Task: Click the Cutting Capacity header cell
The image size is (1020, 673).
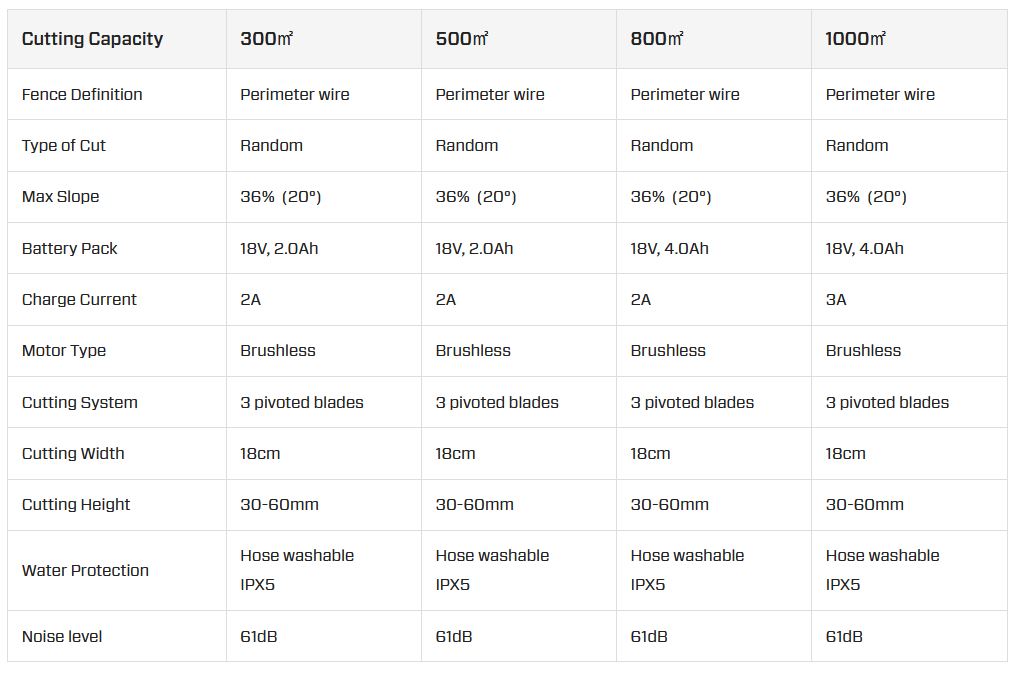Action: (x=92, y=39)
